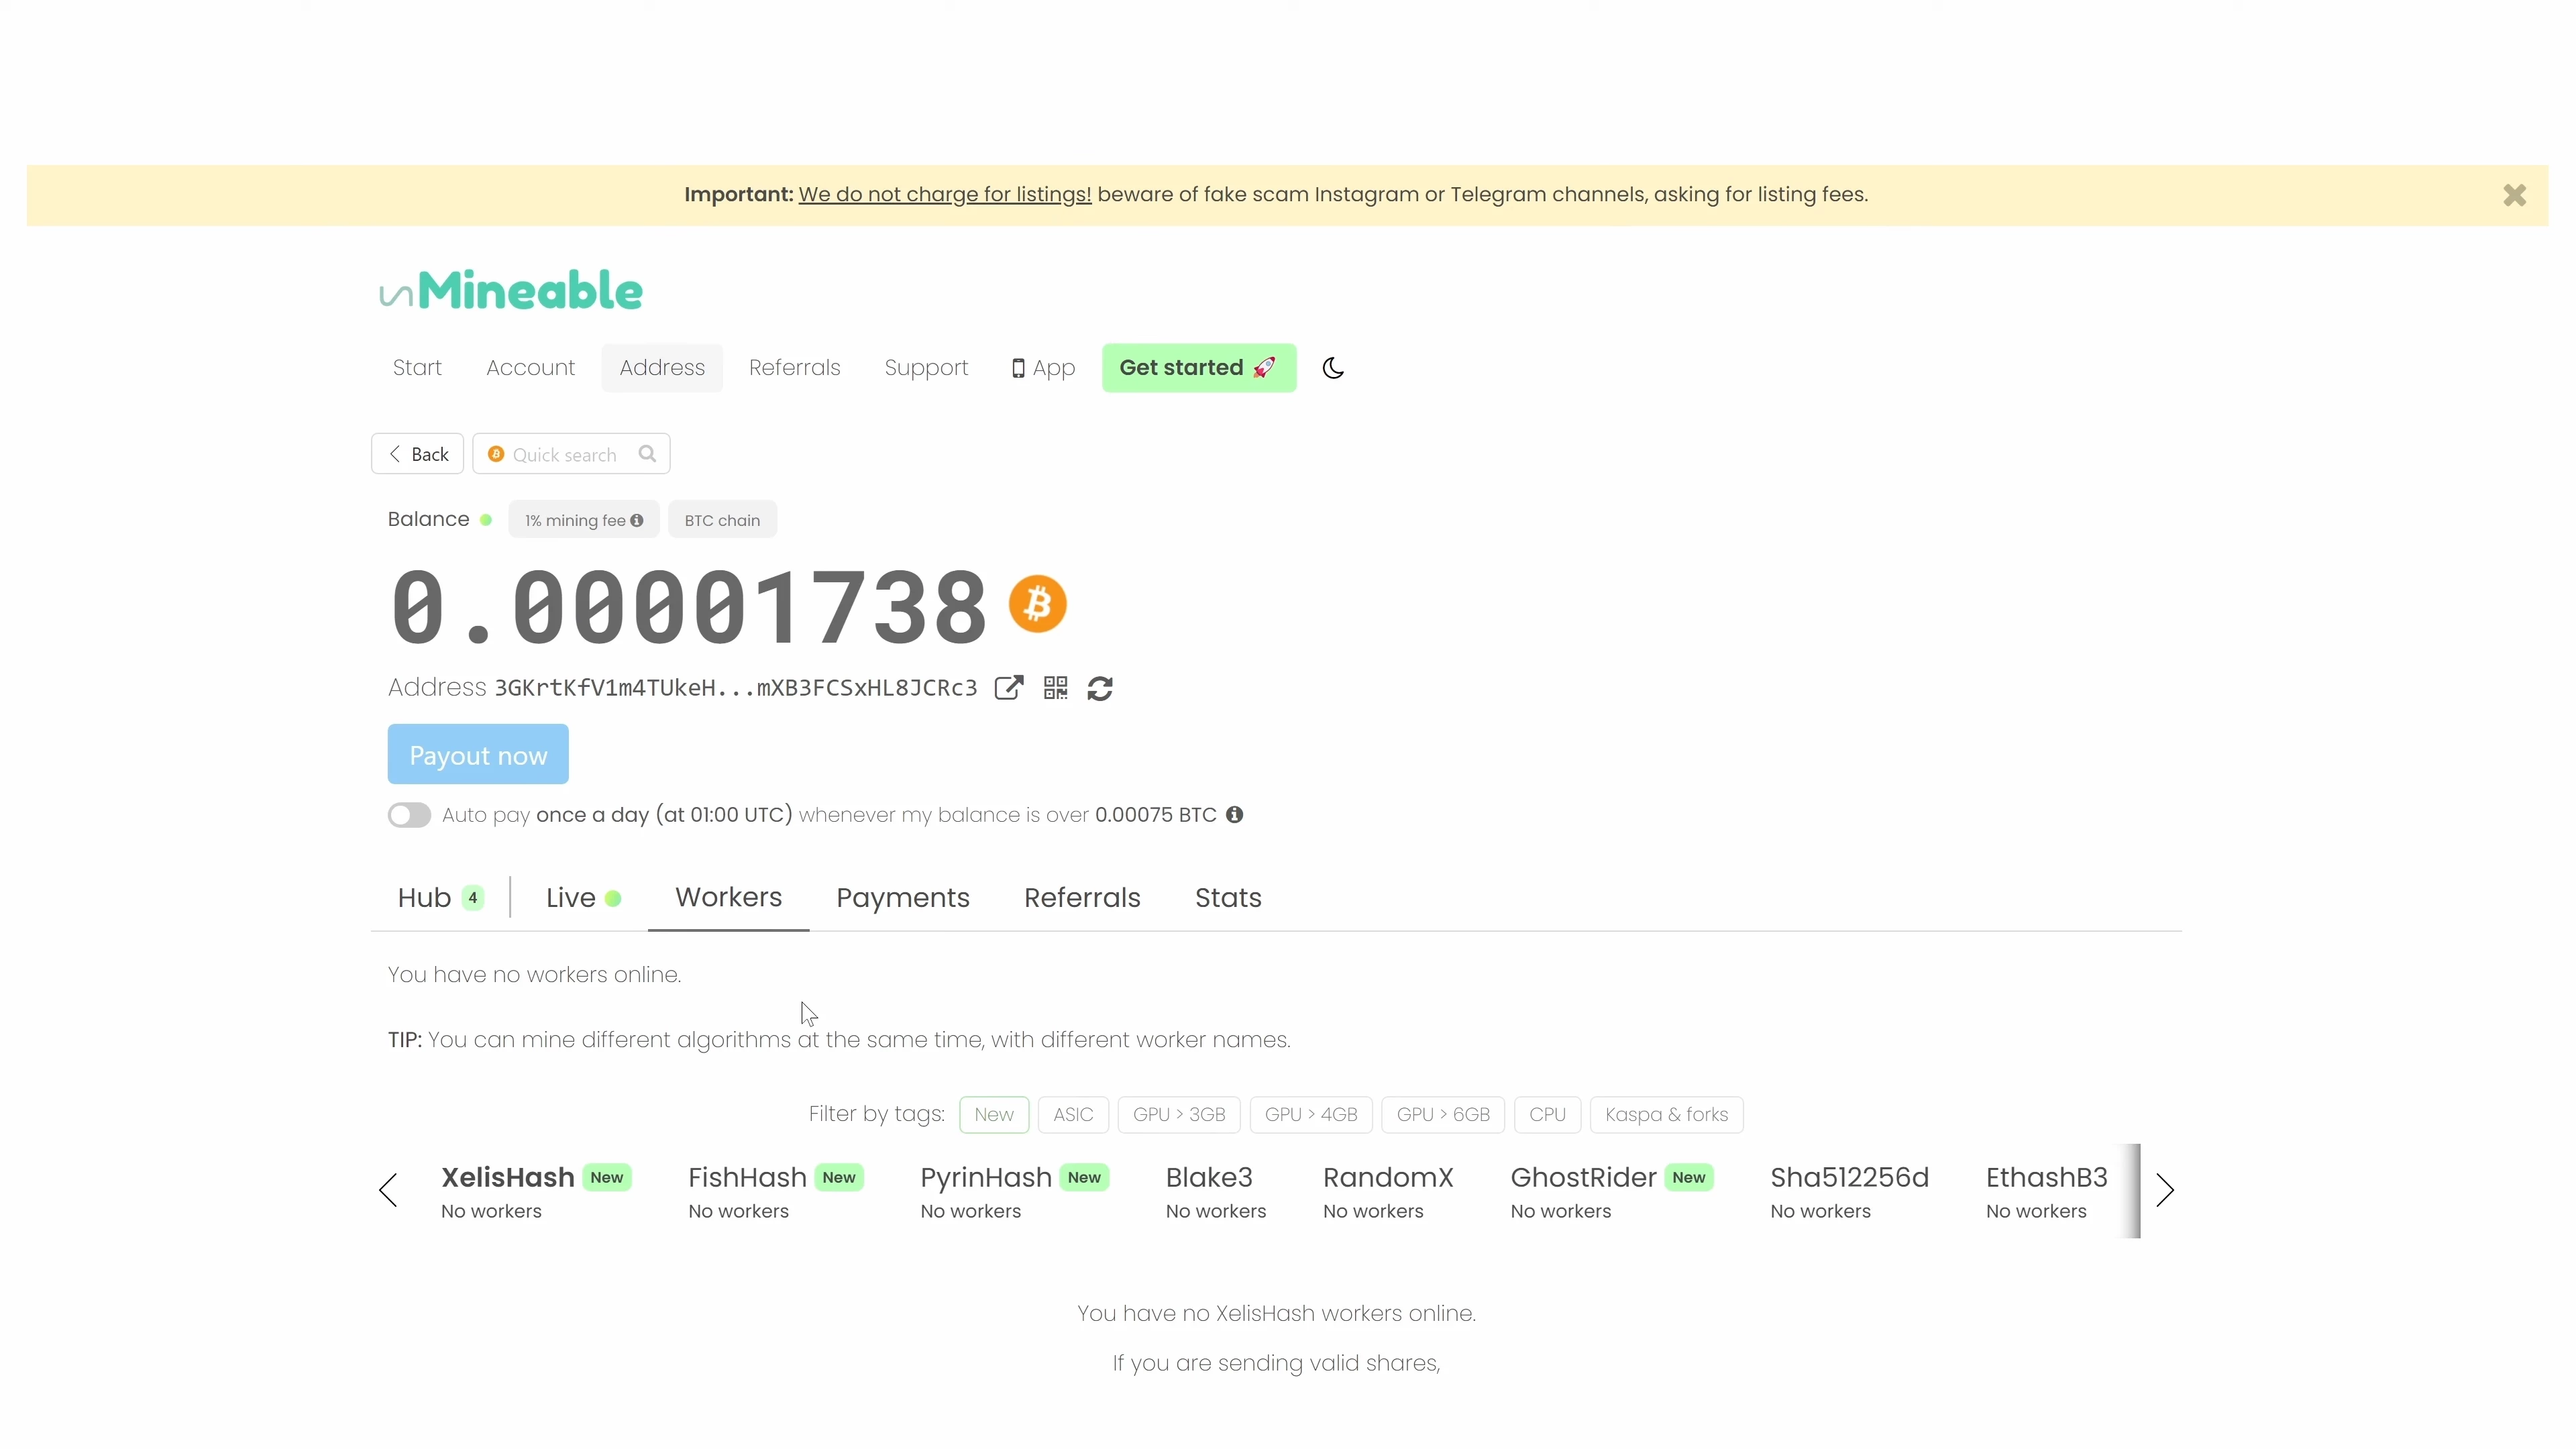Open the Hub tab
The width and height of the screenshot is (2576, 1449).
440,898
